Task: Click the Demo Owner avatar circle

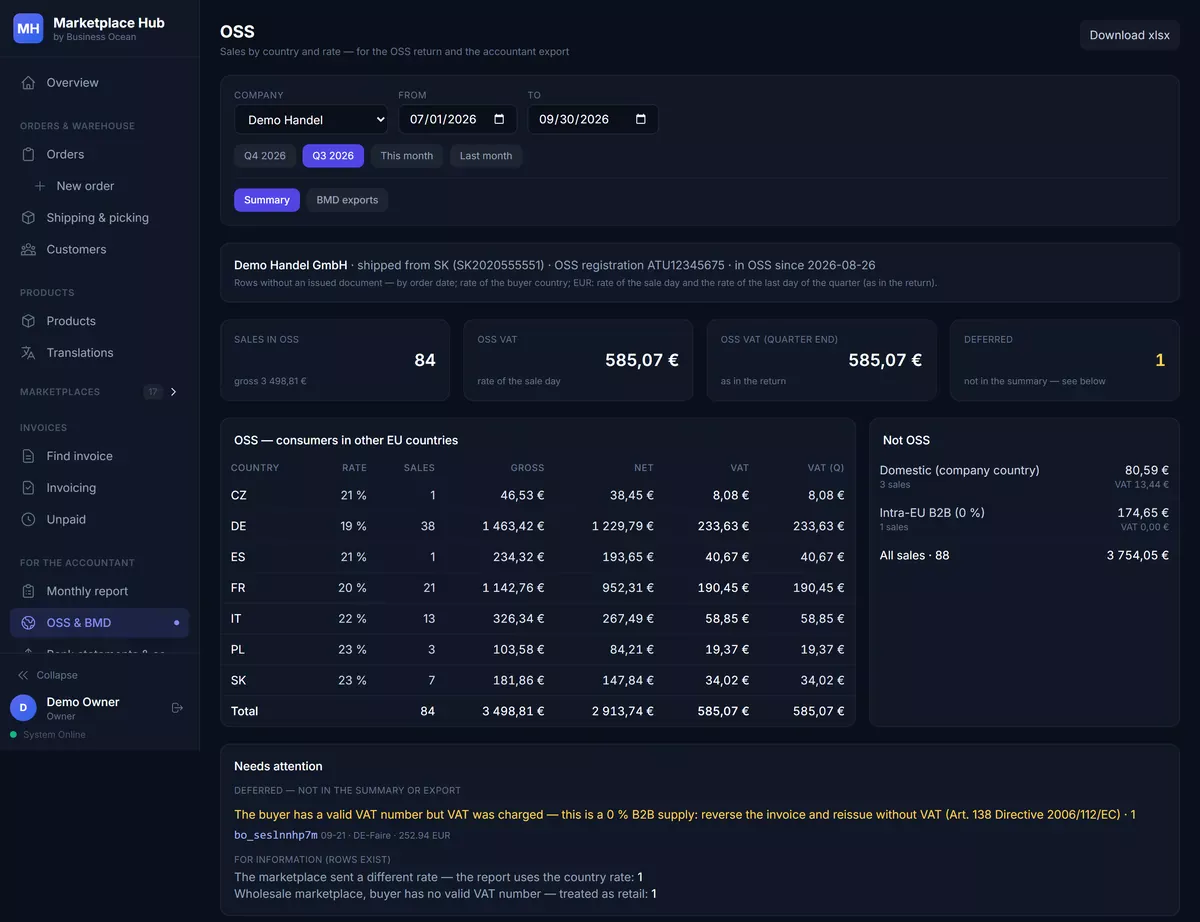Action: click(x=23, y=708)
